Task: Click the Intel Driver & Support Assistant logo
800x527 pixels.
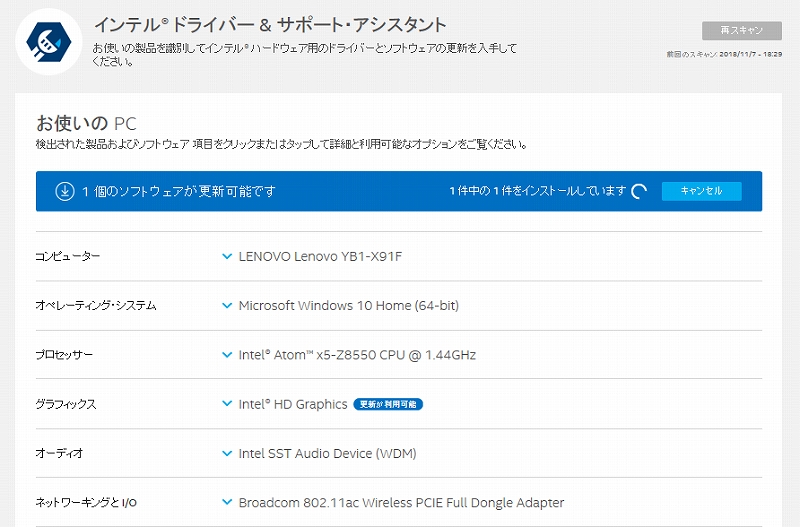Action: pyautogui.click(x=48, y=42)
